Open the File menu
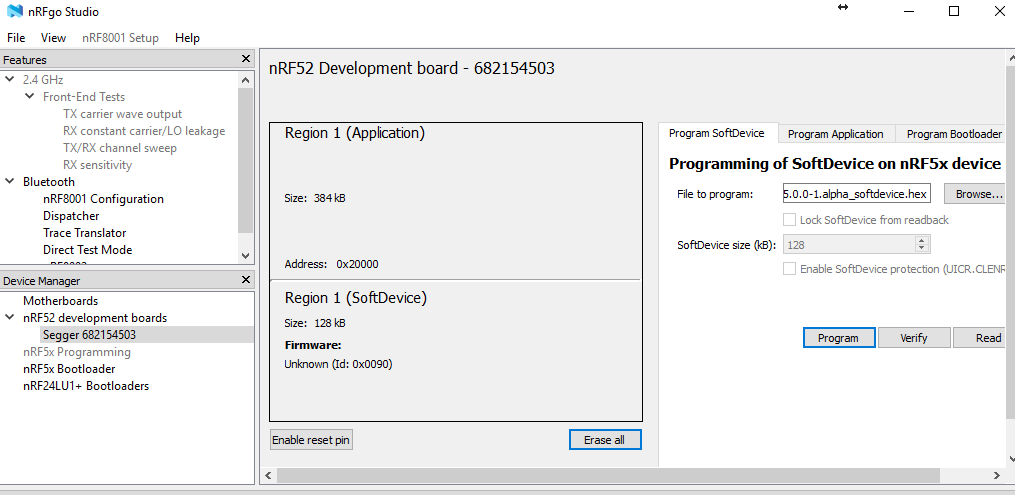The image size is (1015, 495). click(x=16, y=38)
